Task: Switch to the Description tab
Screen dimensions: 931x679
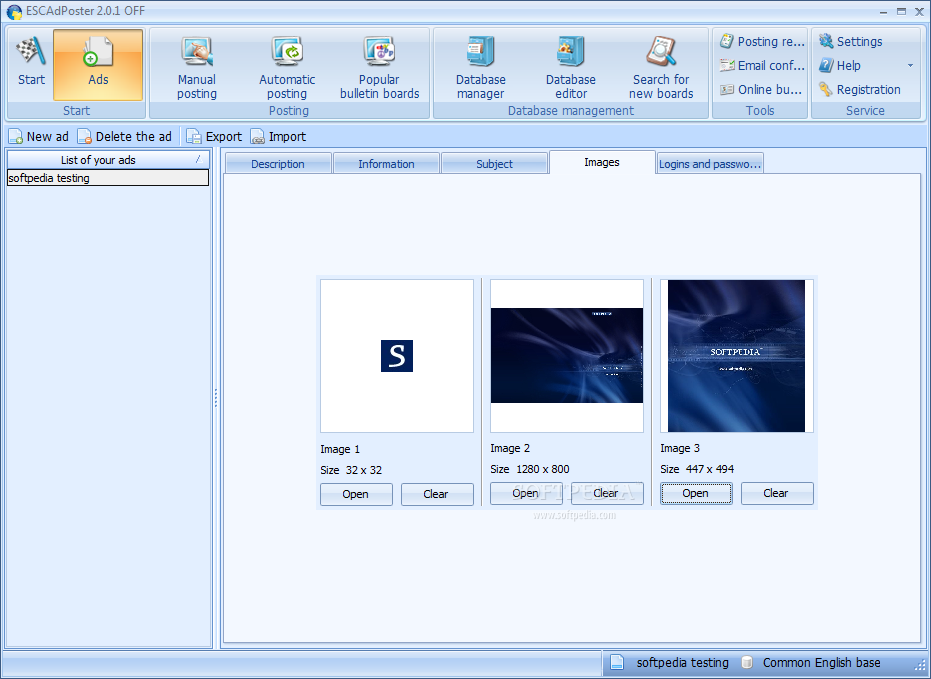Action: click(x=278, y=164)
